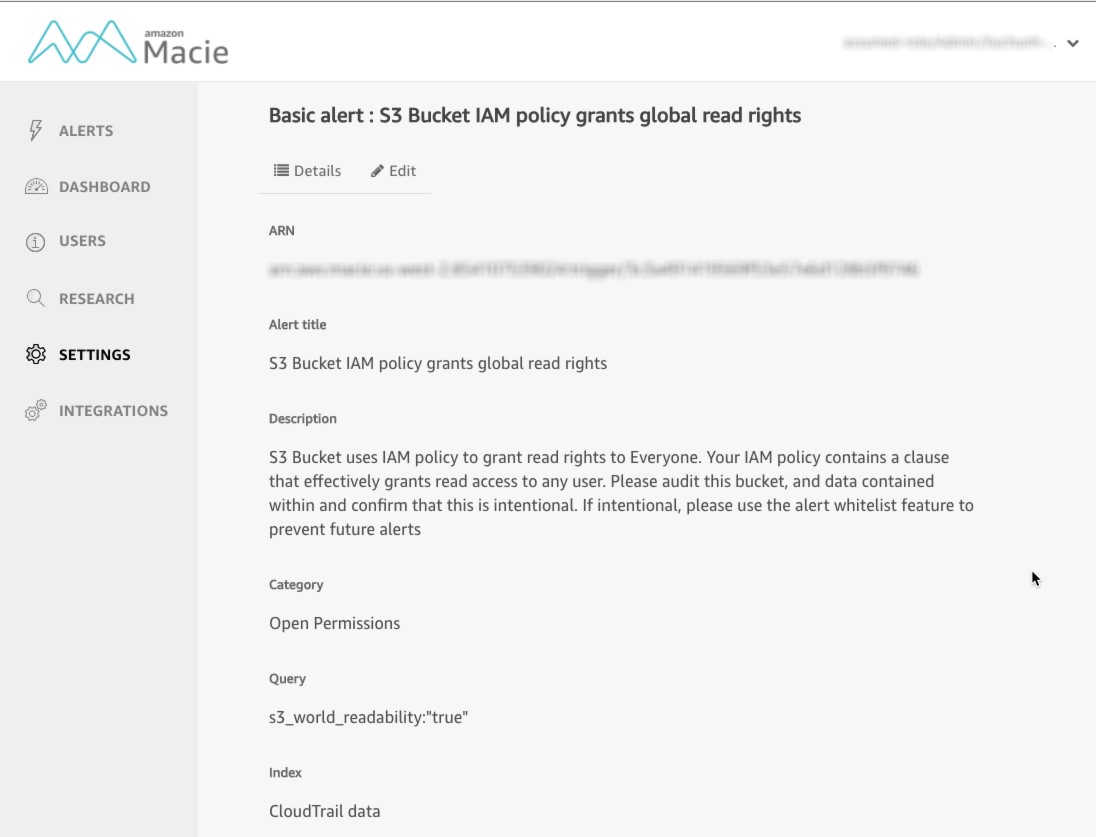This screenshot has width=1096, height=837.
Task: Click the Integrations gears icon
Action: point(36,410)
